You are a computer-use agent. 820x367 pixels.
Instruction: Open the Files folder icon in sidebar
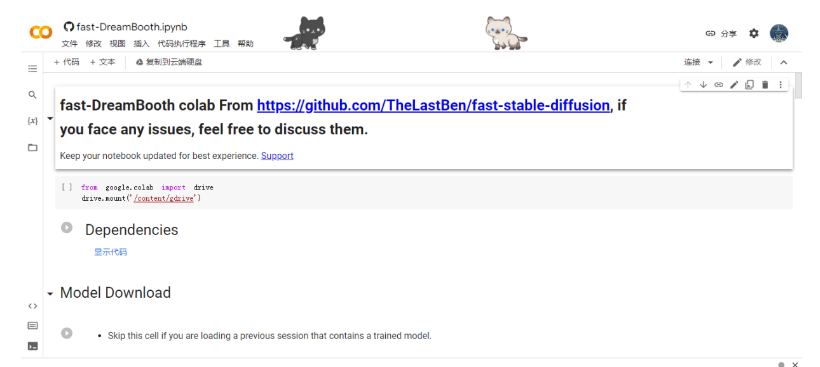(x=32, y=147)
